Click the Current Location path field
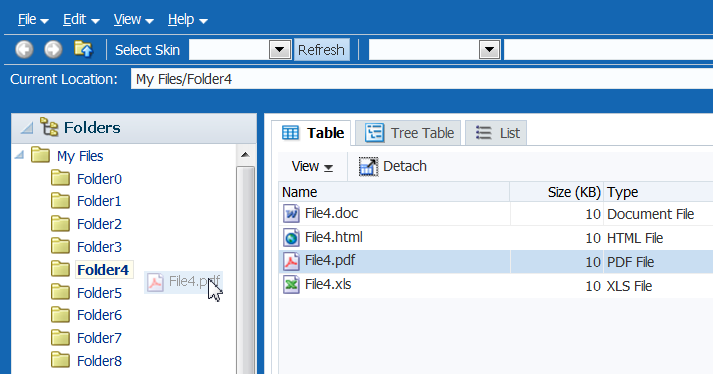 (x=422, y=79)
